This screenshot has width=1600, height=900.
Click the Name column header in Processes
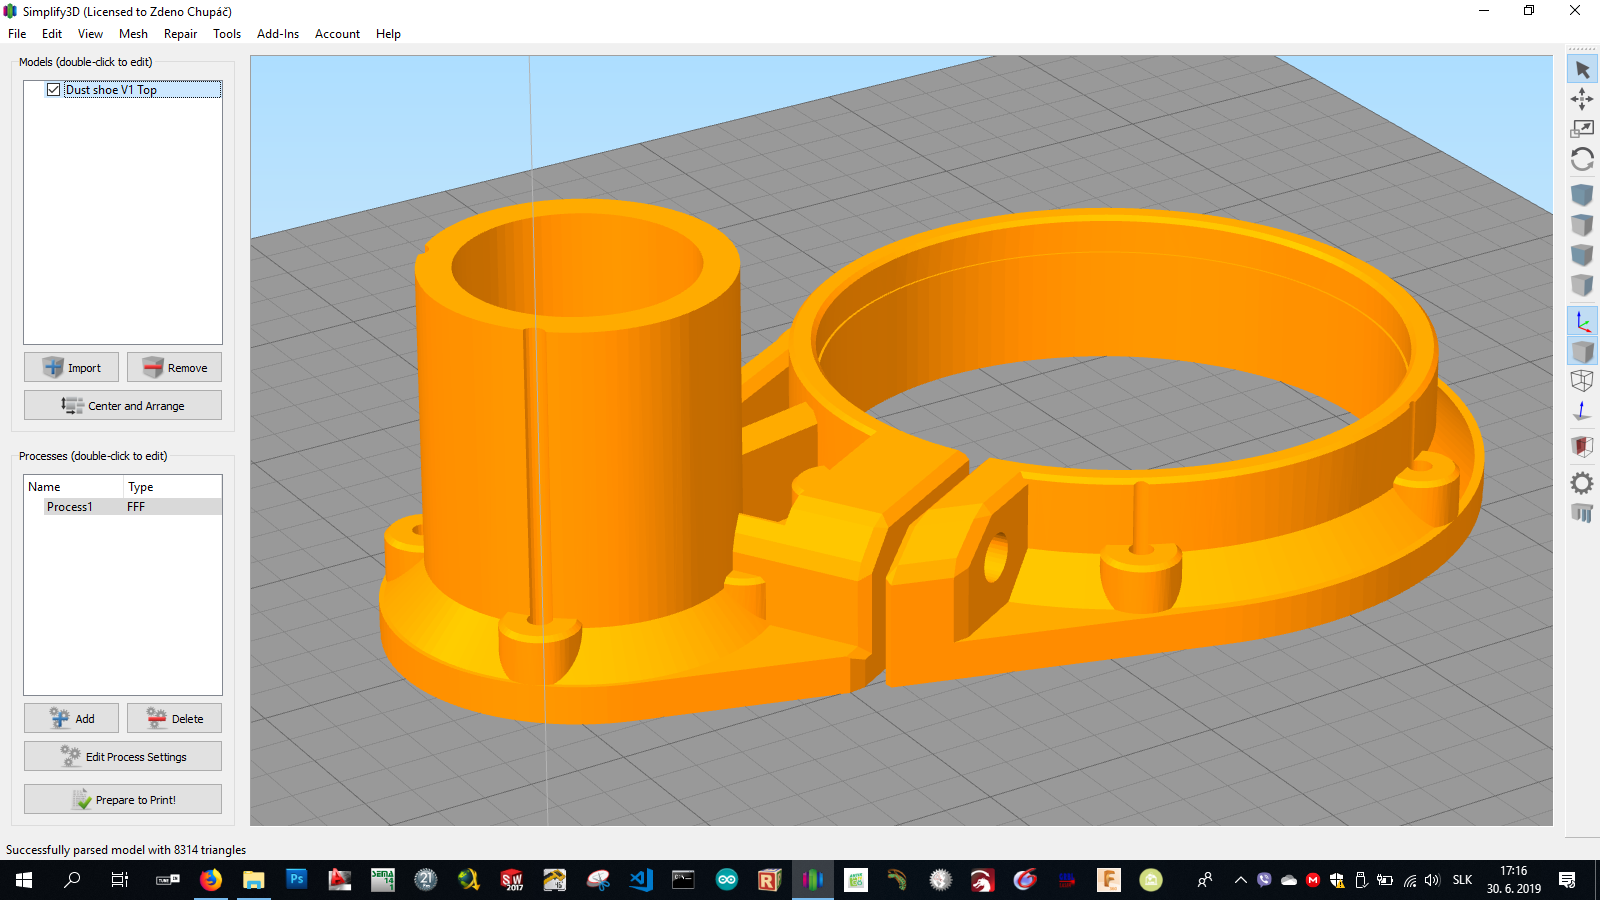tap(74, 487)
